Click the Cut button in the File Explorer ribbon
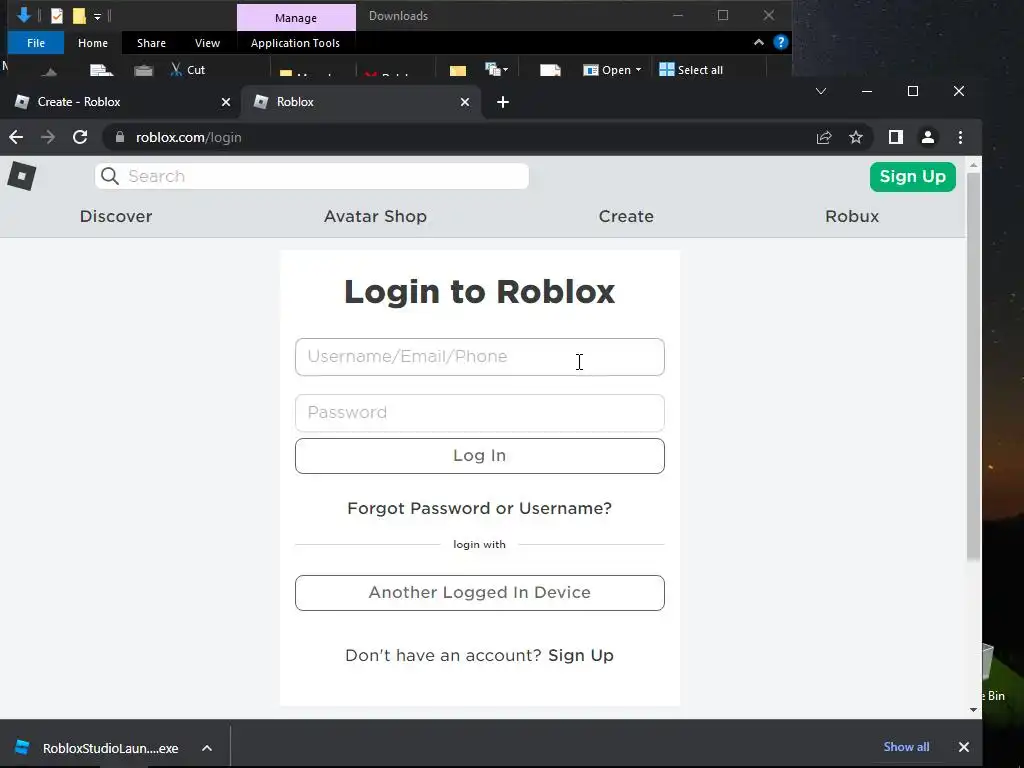This screenshot has height=768, width=1024. pyautogui.click(x=187, y=69)
